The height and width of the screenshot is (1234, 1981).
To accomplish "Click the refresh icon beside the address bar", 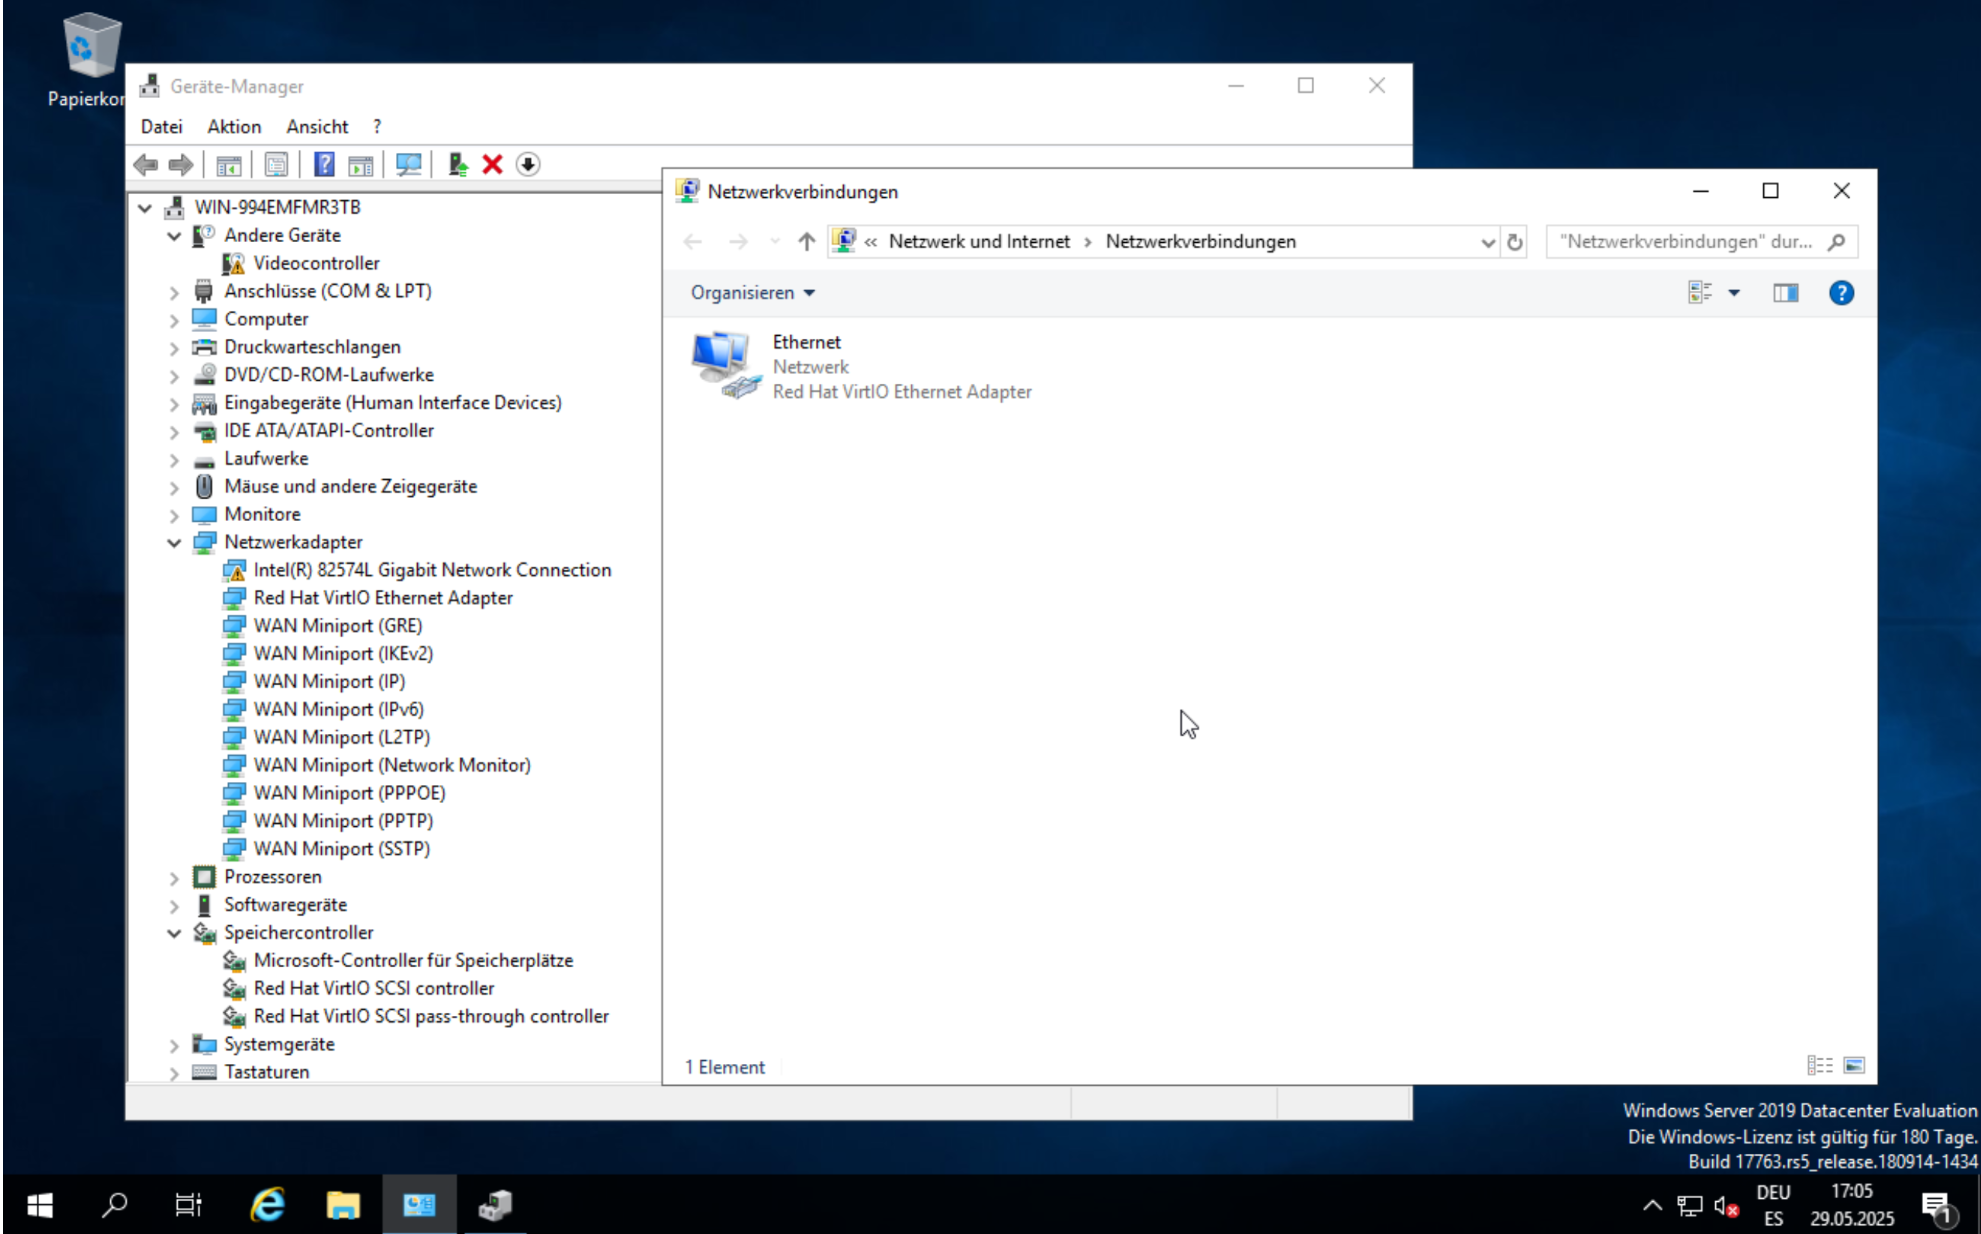I will pyautogui.click(x=1515, y=242).
